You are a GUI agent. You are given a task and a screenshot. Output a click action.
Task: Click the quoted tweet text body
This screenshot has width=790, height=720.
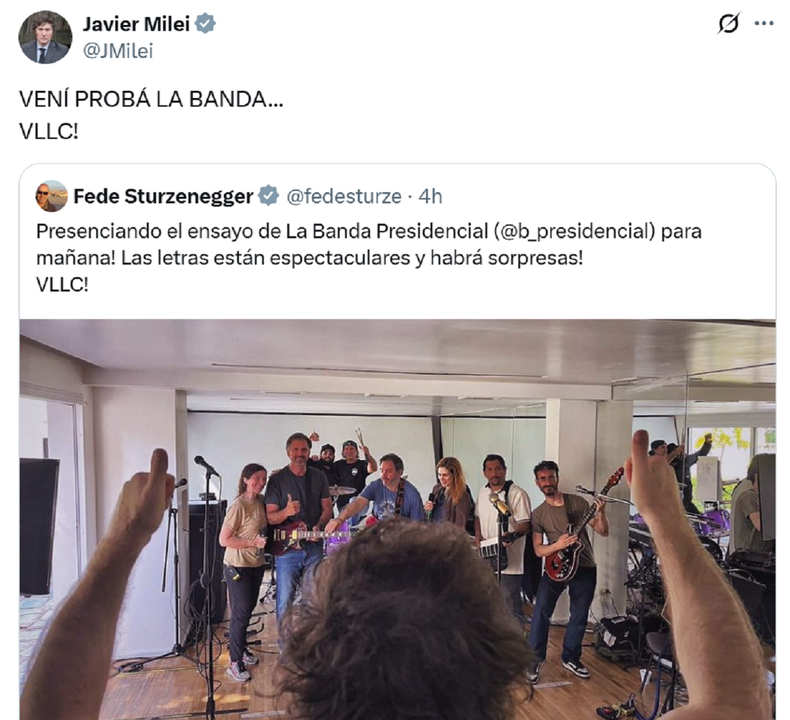pos(369,258)
